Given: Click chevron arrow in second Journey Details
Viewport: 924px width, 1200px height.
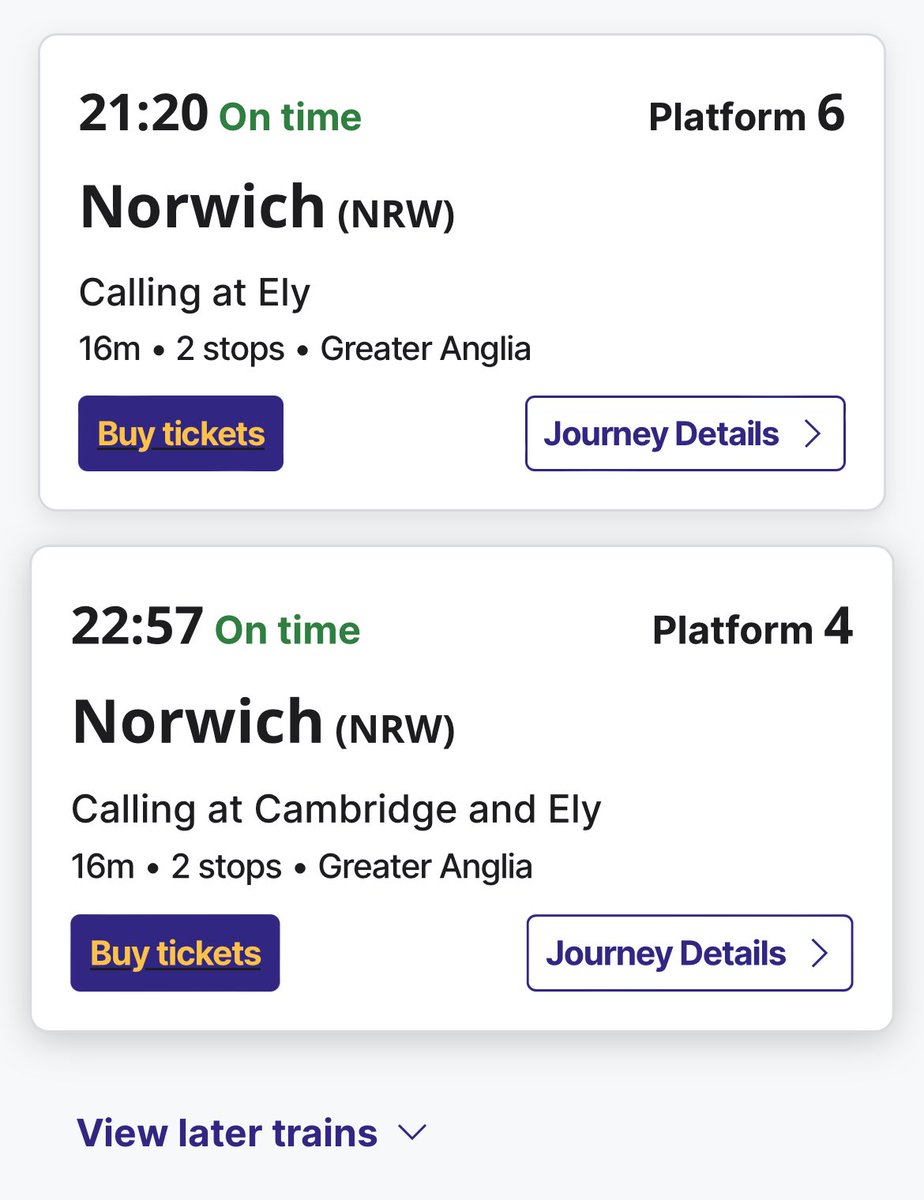Looking at the screenshot, I should pos(820,953).
